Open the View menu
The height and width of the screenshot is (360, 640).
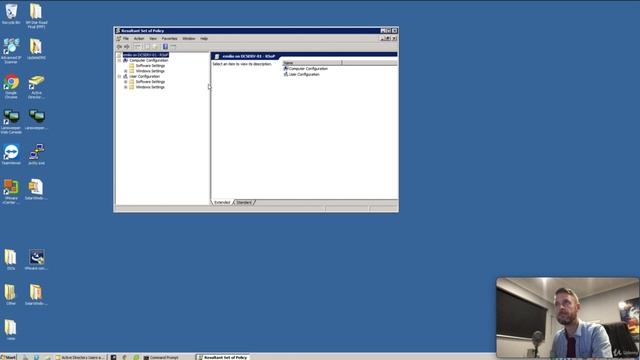coord(153,39)
